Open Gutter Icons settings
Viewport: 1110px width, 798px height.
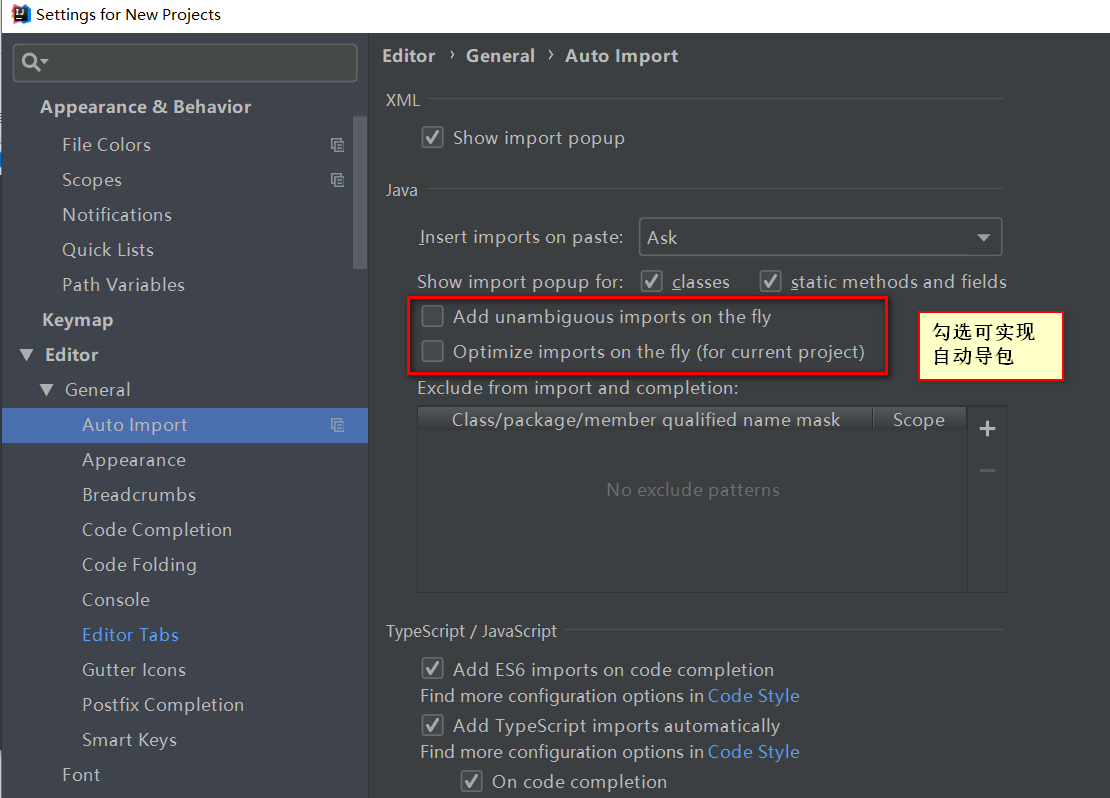(x=134, y=670)
